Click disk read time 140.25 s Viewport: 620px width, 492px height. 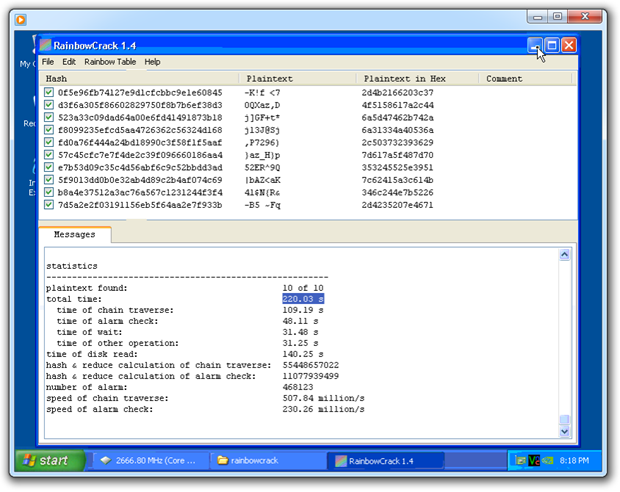[x=303, y=354]
